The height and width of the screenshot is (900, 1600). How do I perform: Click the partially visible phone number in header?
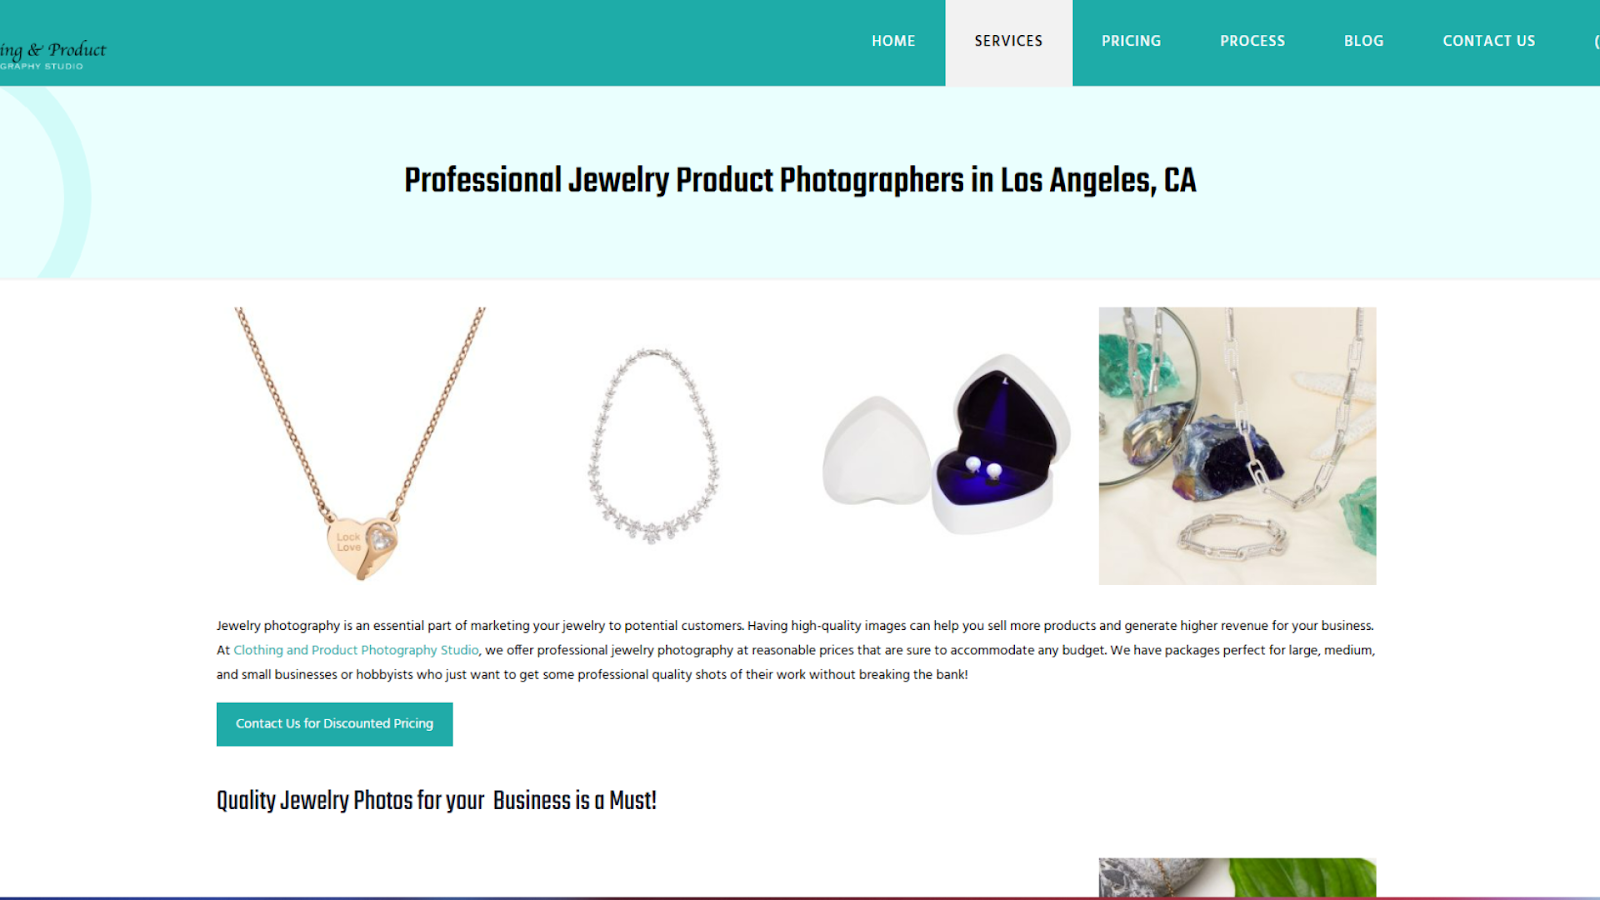coord(1596,41)
